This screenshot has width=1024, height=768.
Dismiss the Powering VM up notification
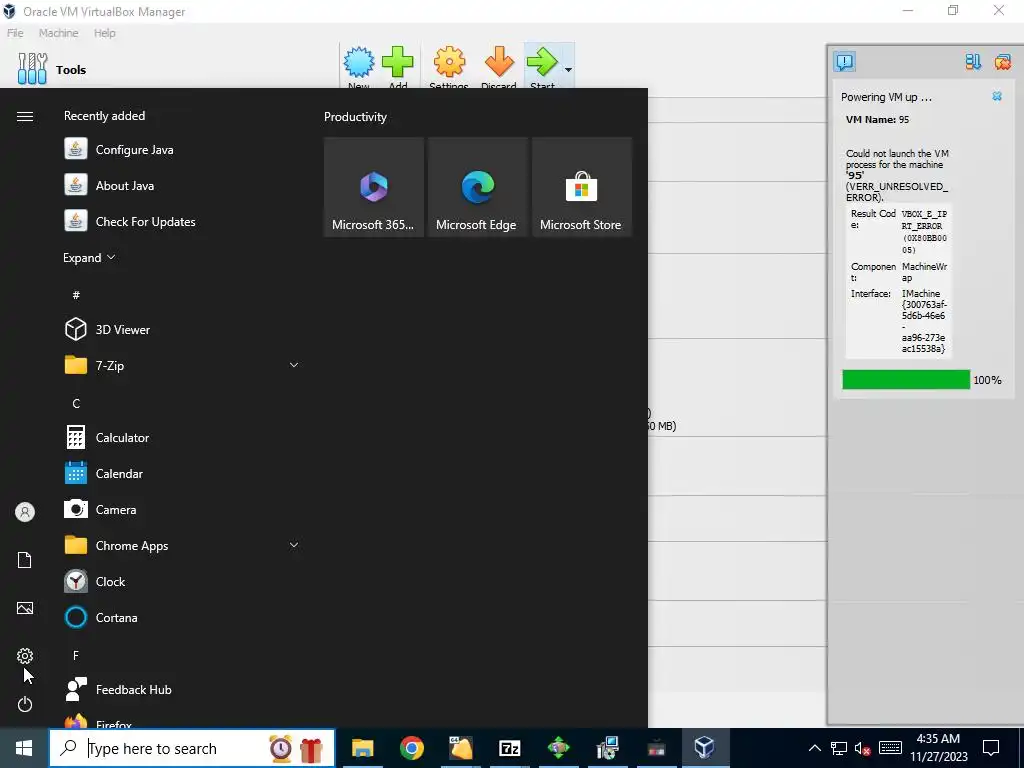997,96
